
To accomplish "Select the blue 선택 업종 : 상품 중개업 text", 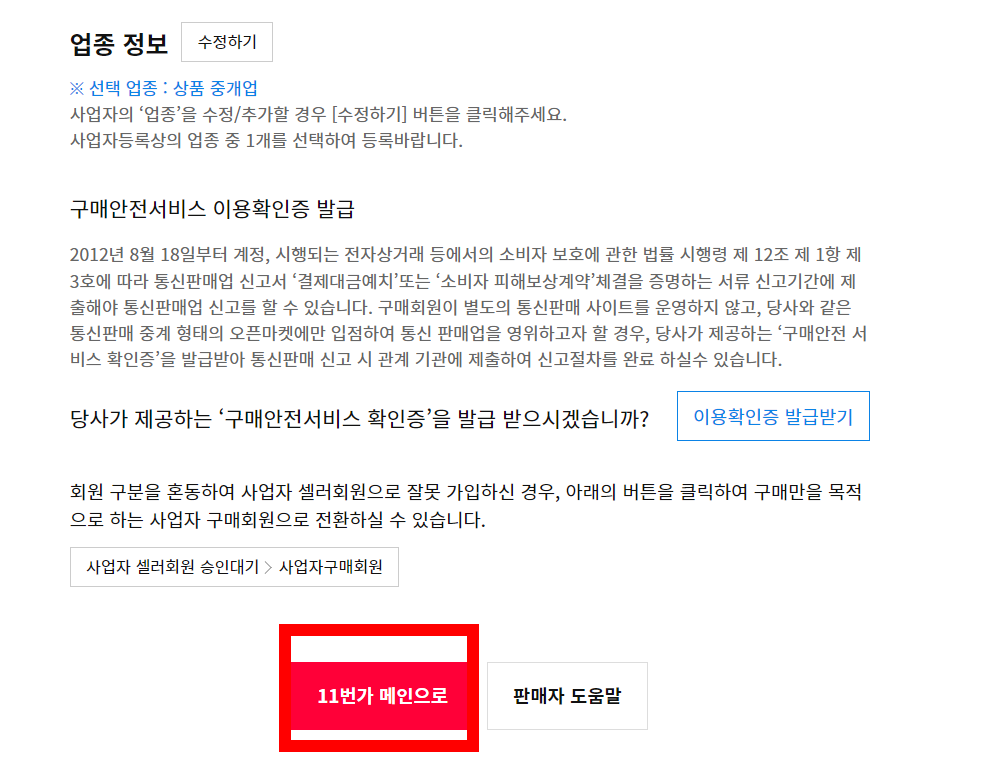I will pyautogui.click(x=164, y=88).
